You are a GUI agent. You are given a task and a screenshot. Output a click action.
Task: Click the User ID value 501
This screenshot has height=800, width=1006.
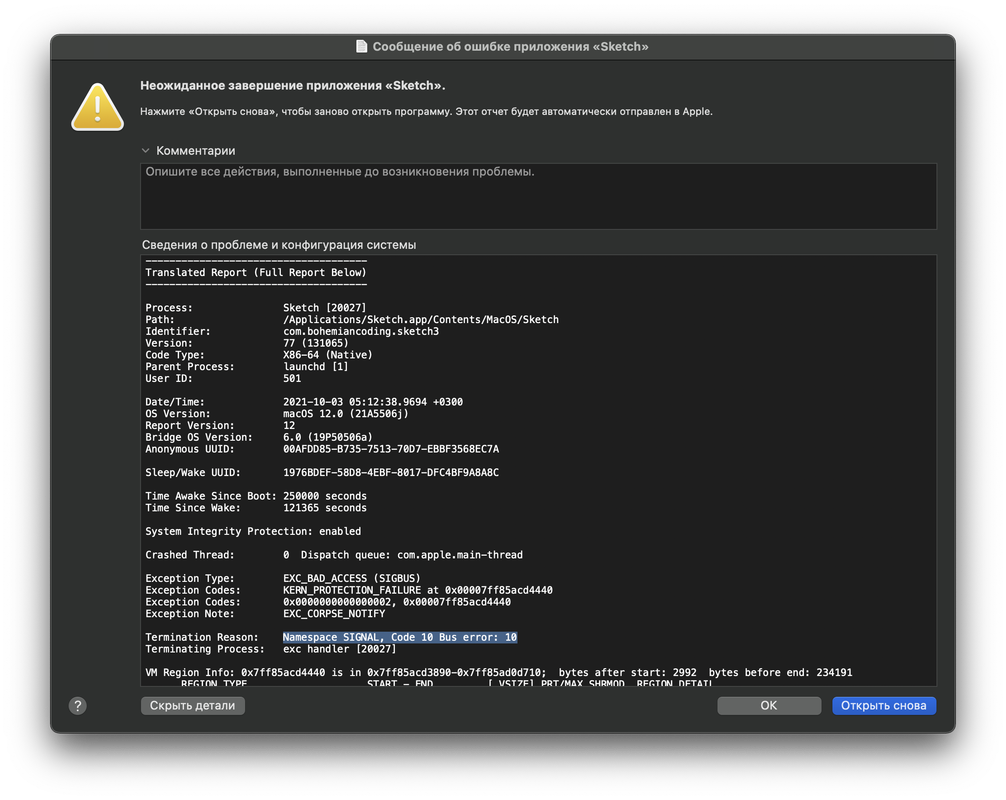(x=292, y=379)
